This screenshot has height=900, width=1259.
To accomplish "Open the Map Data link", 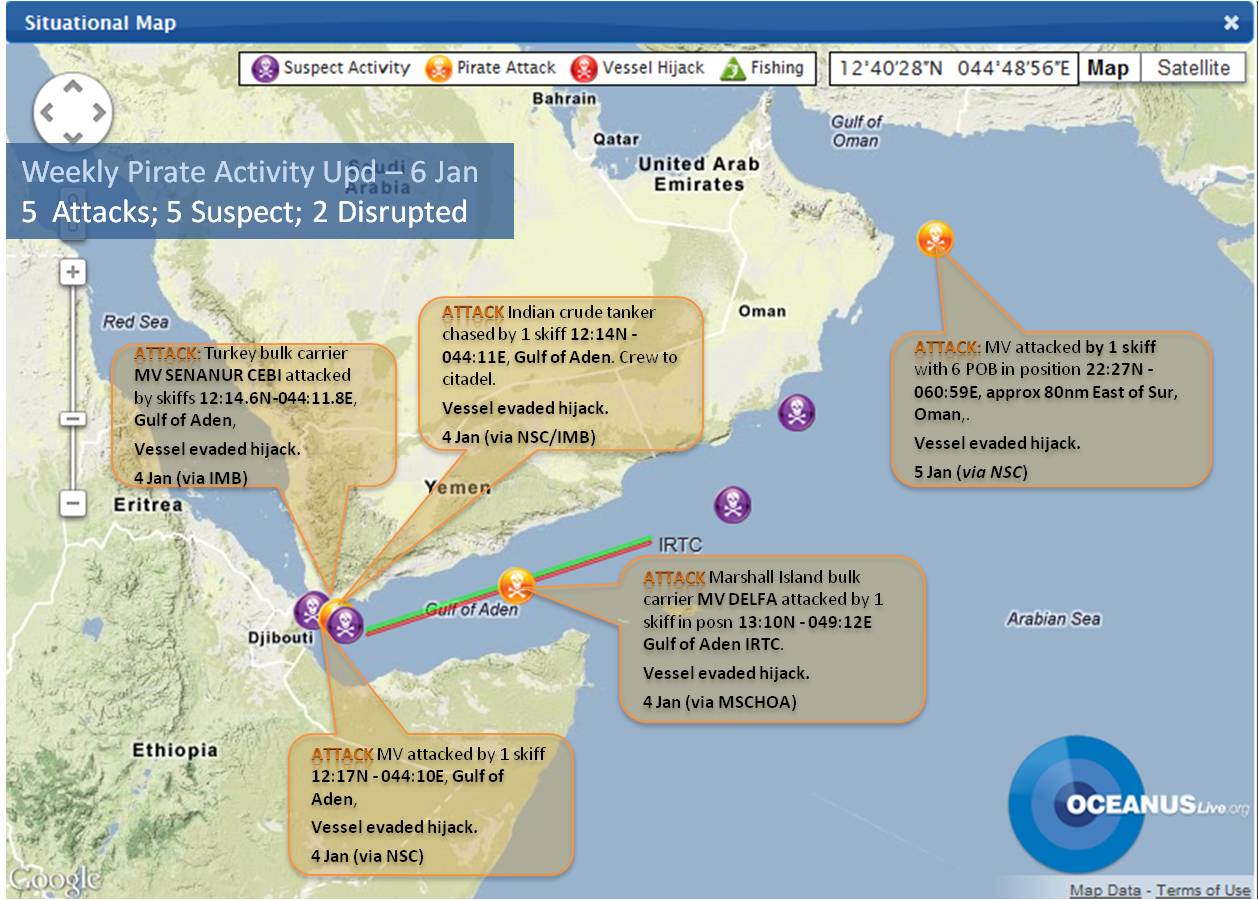I will click(x=1105, y=890).
